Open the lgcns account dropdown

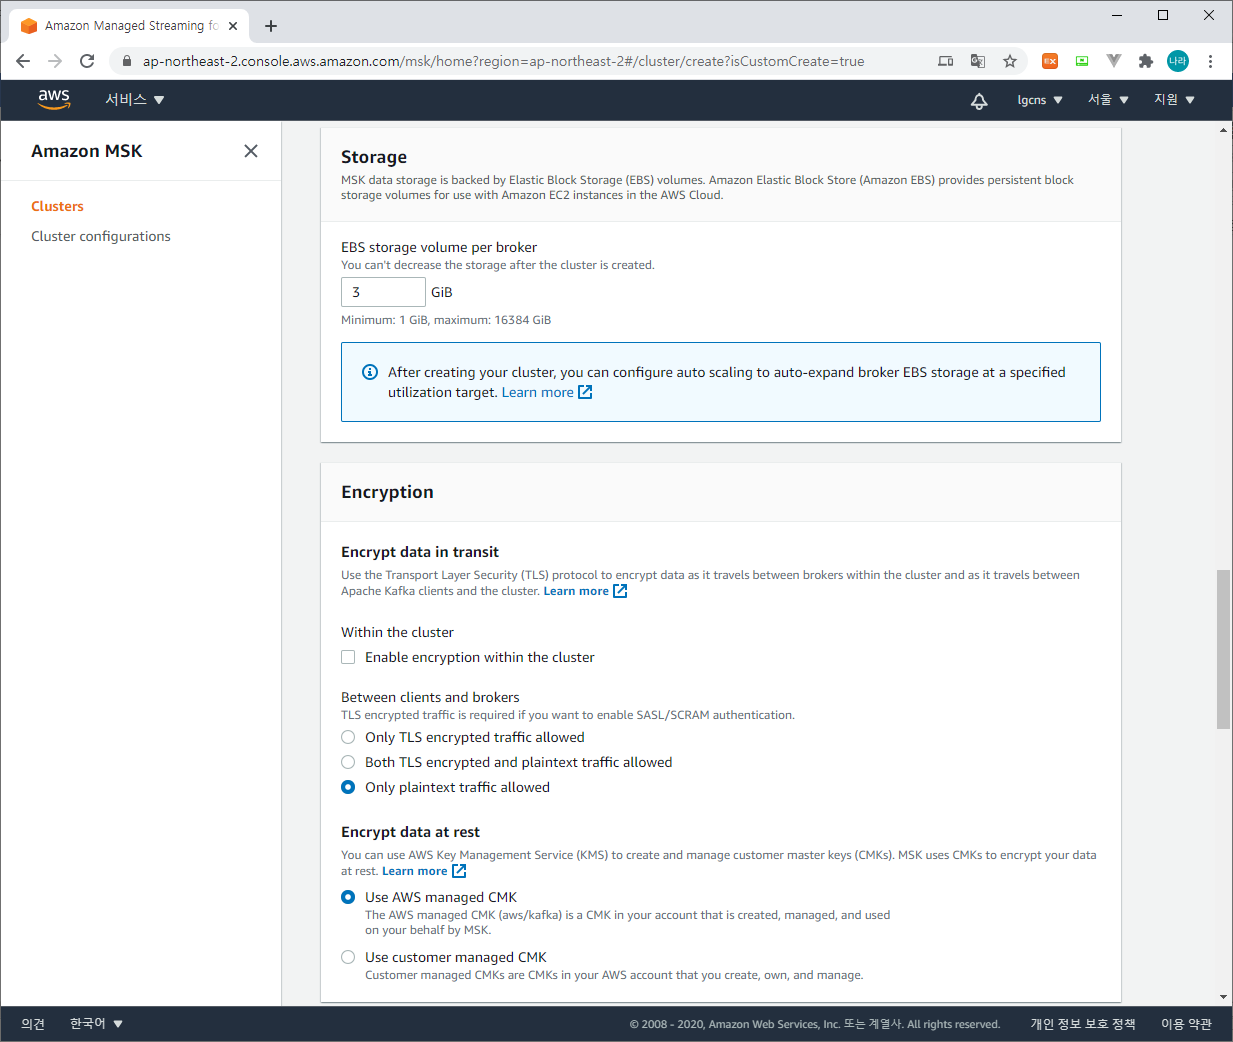(1040, 100)
